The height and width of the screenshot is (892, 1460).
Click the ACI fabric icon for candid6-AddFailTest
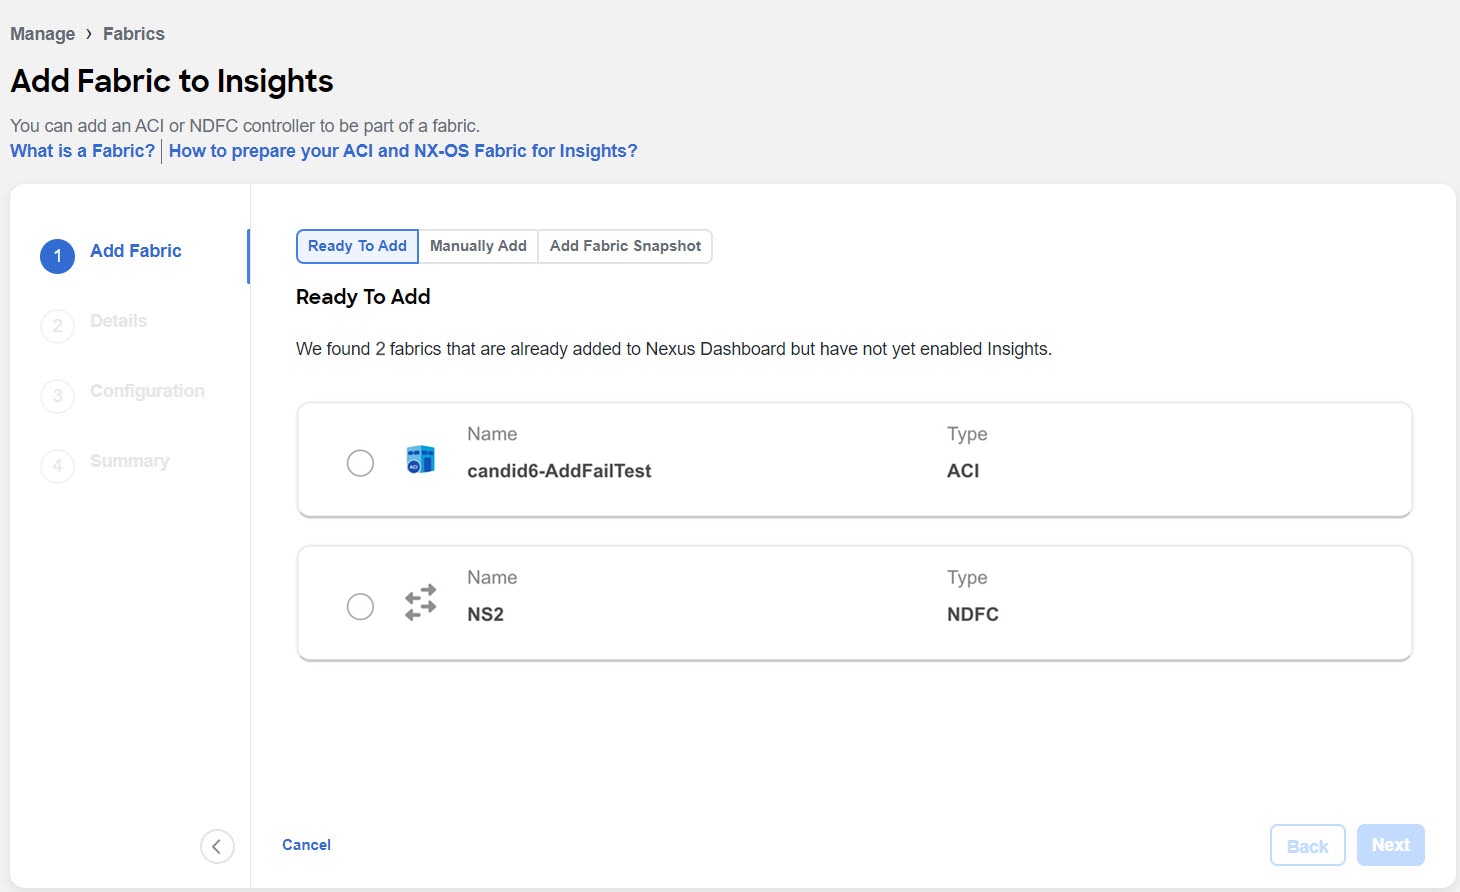pyautogui.click(x=421, y=459)
